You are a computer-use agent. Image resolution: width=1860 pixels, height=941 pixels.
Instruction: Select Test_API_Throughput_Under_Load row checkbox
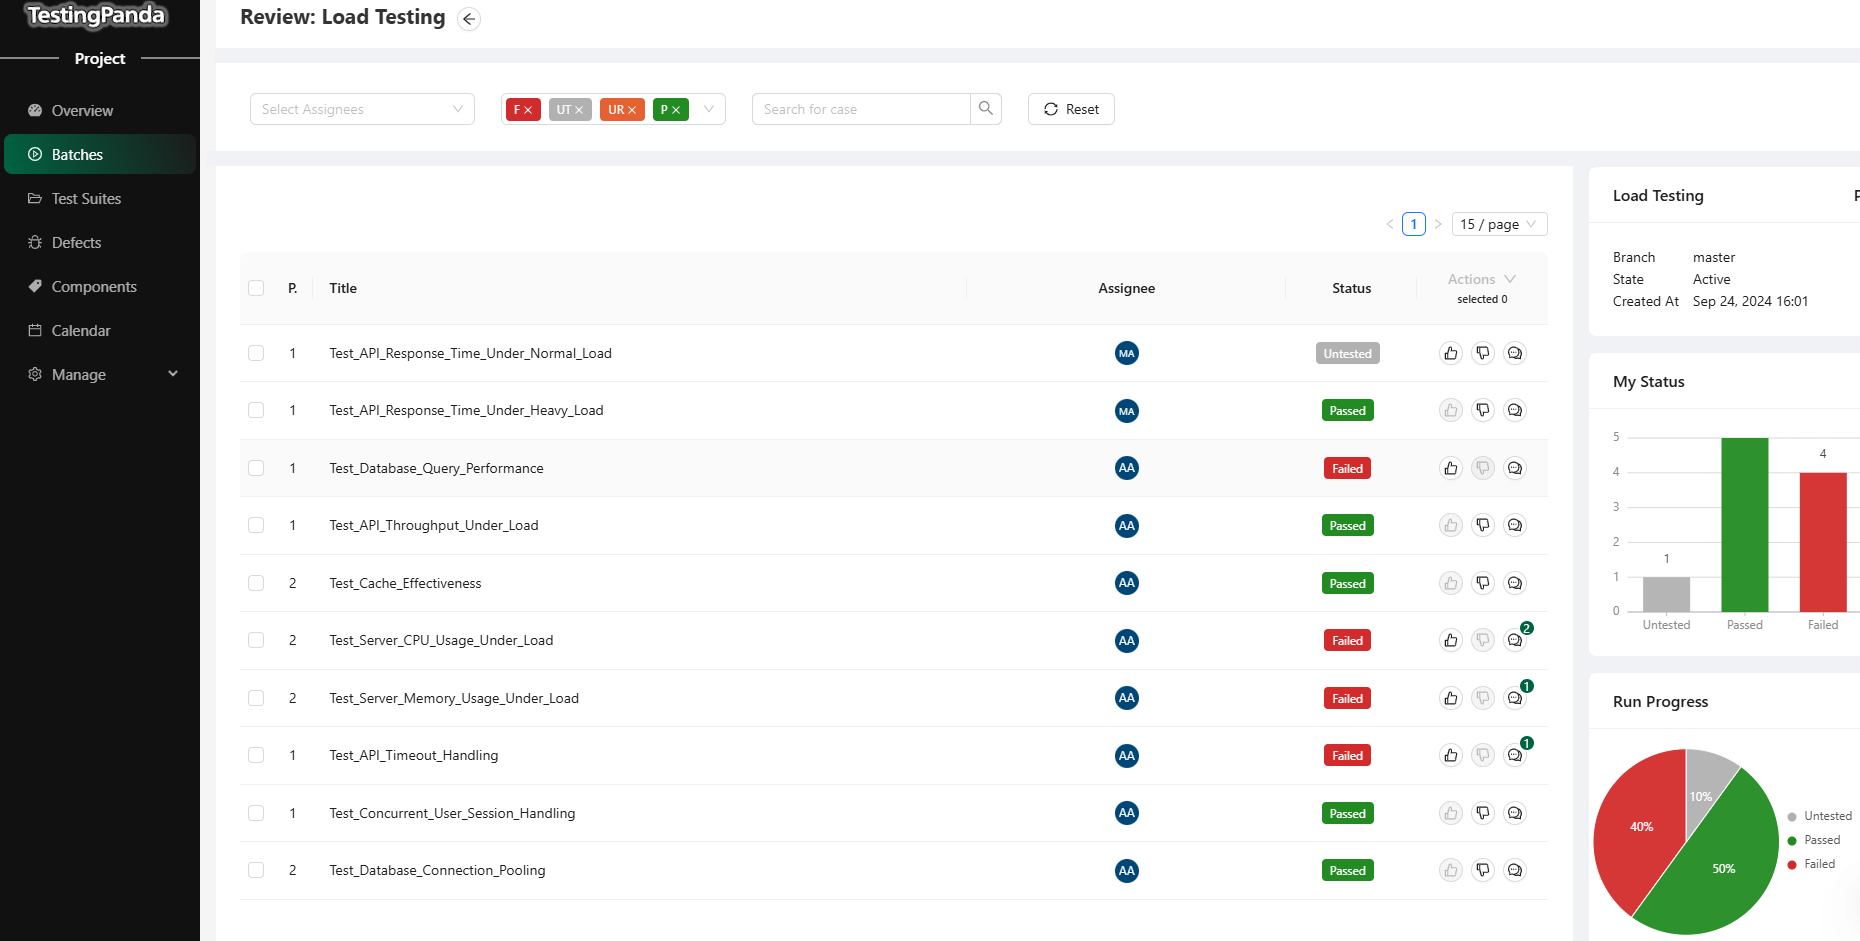256,525
